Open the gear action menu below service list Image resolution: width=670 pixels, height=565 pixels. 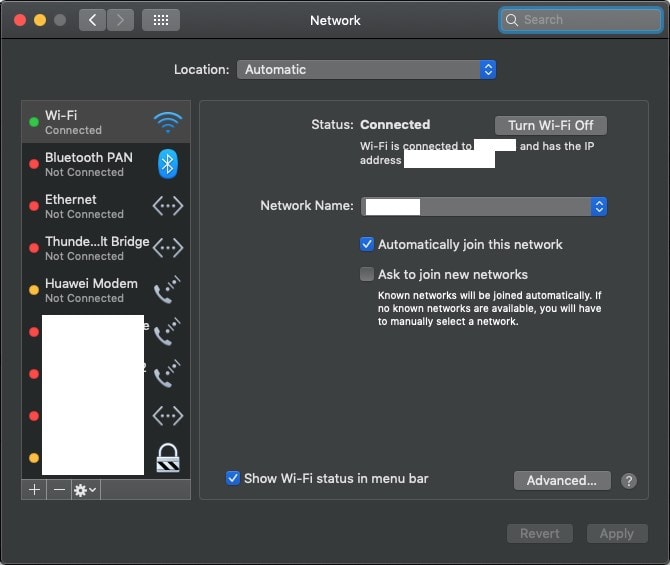85,490
